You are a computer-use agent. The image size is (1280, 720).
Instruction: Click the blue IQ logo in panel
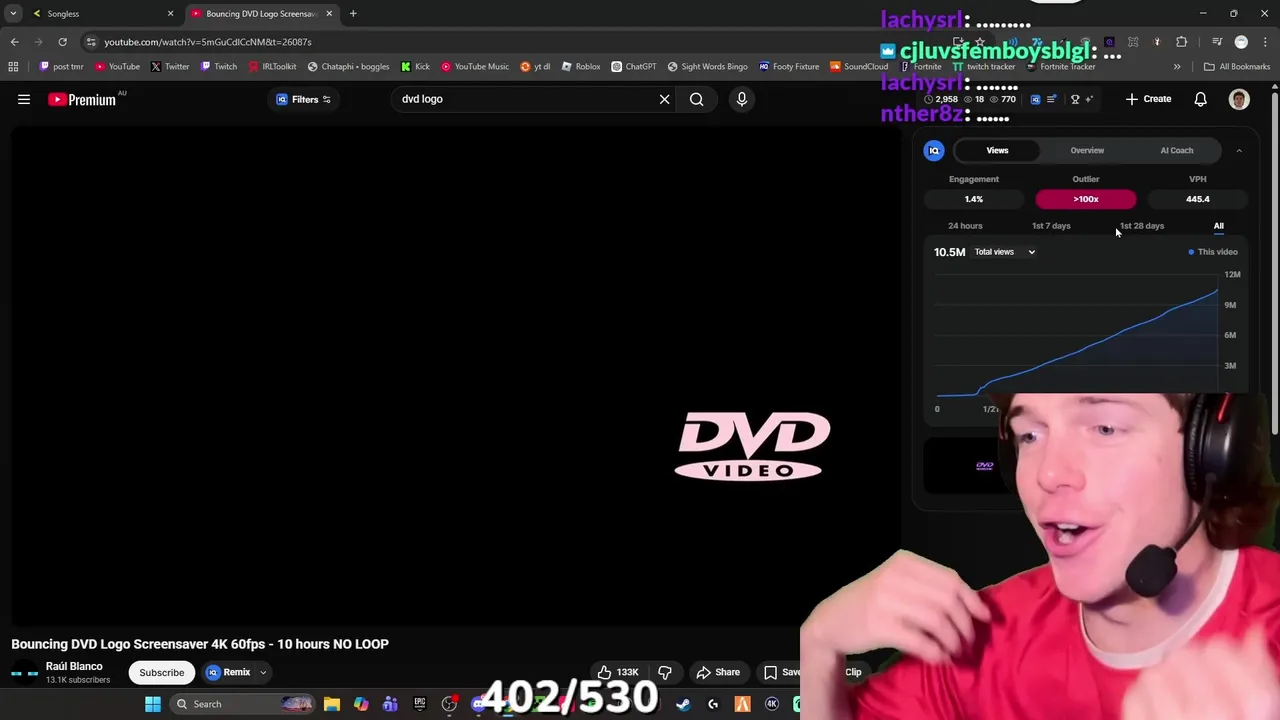point(934,150)
